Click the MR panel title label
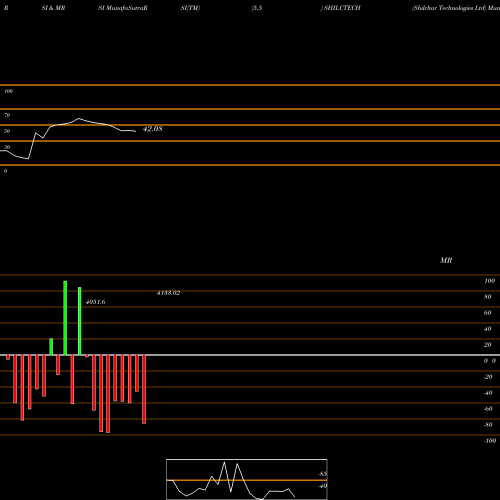Viewport: 500px width, 500px height. point(446,260)
